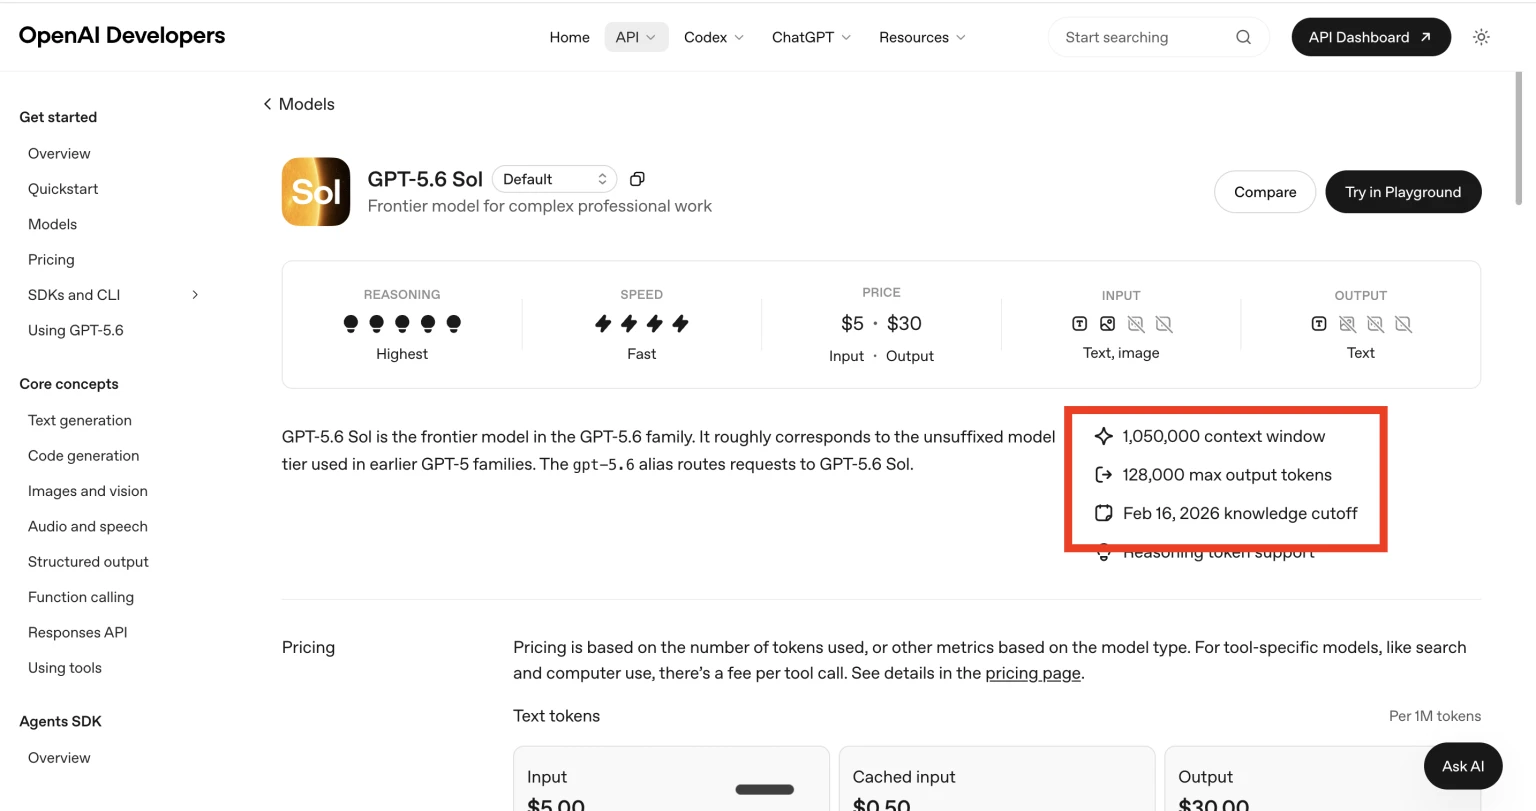1536x811 pixels.
Task: Click the OpenAI Developers logo
Action: click(122, 36)
